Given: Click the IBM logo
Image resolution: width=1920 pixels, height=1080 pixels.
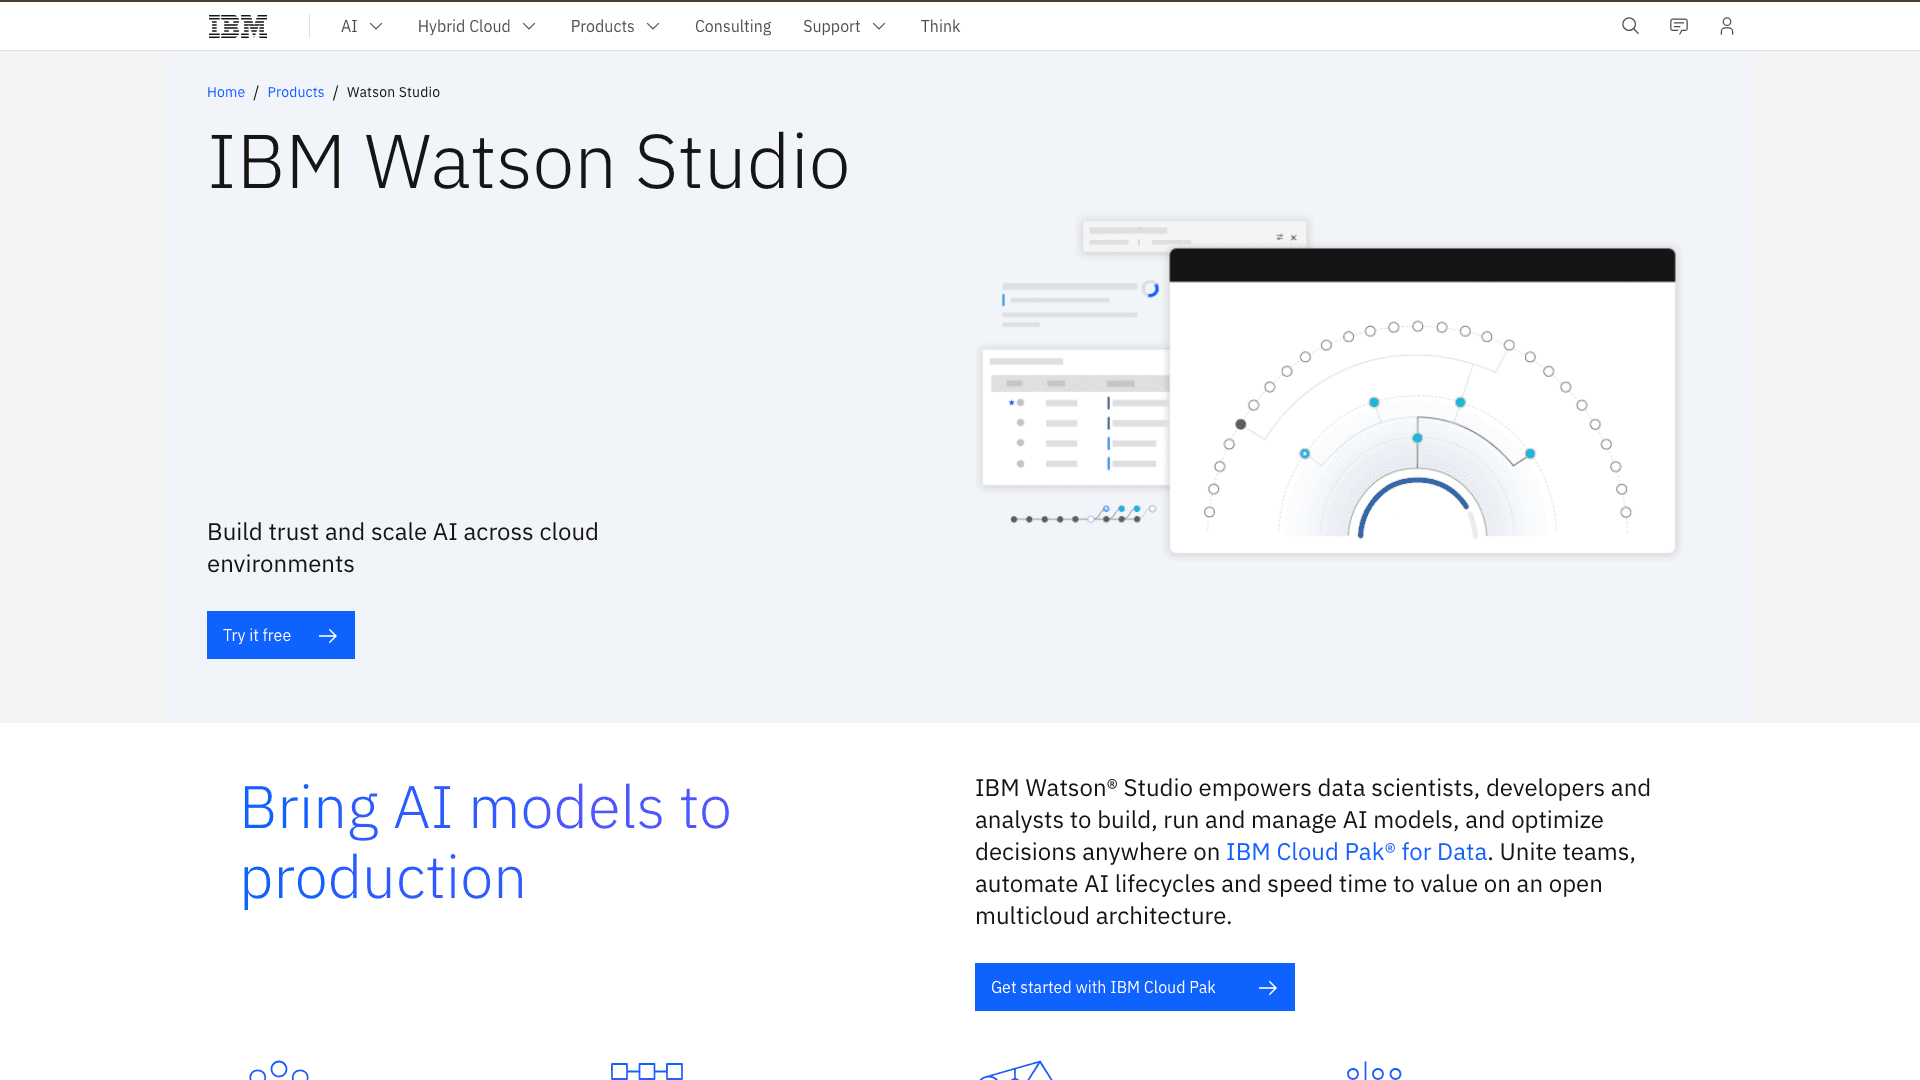Looking at the screenshot, I should 237,25.
